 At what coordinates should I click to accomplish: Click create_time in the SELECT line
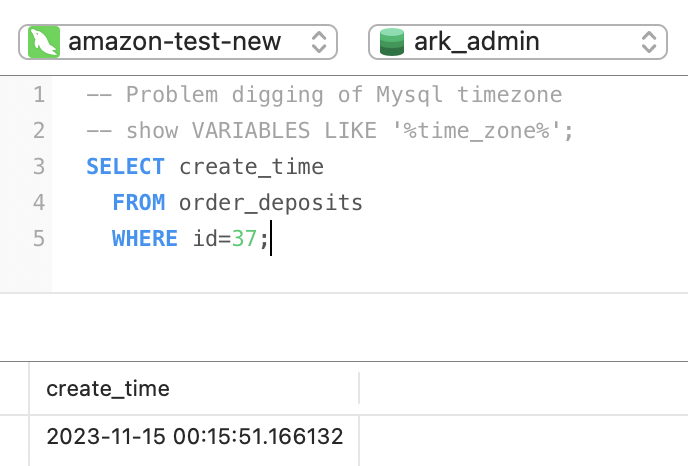[251, 167]
